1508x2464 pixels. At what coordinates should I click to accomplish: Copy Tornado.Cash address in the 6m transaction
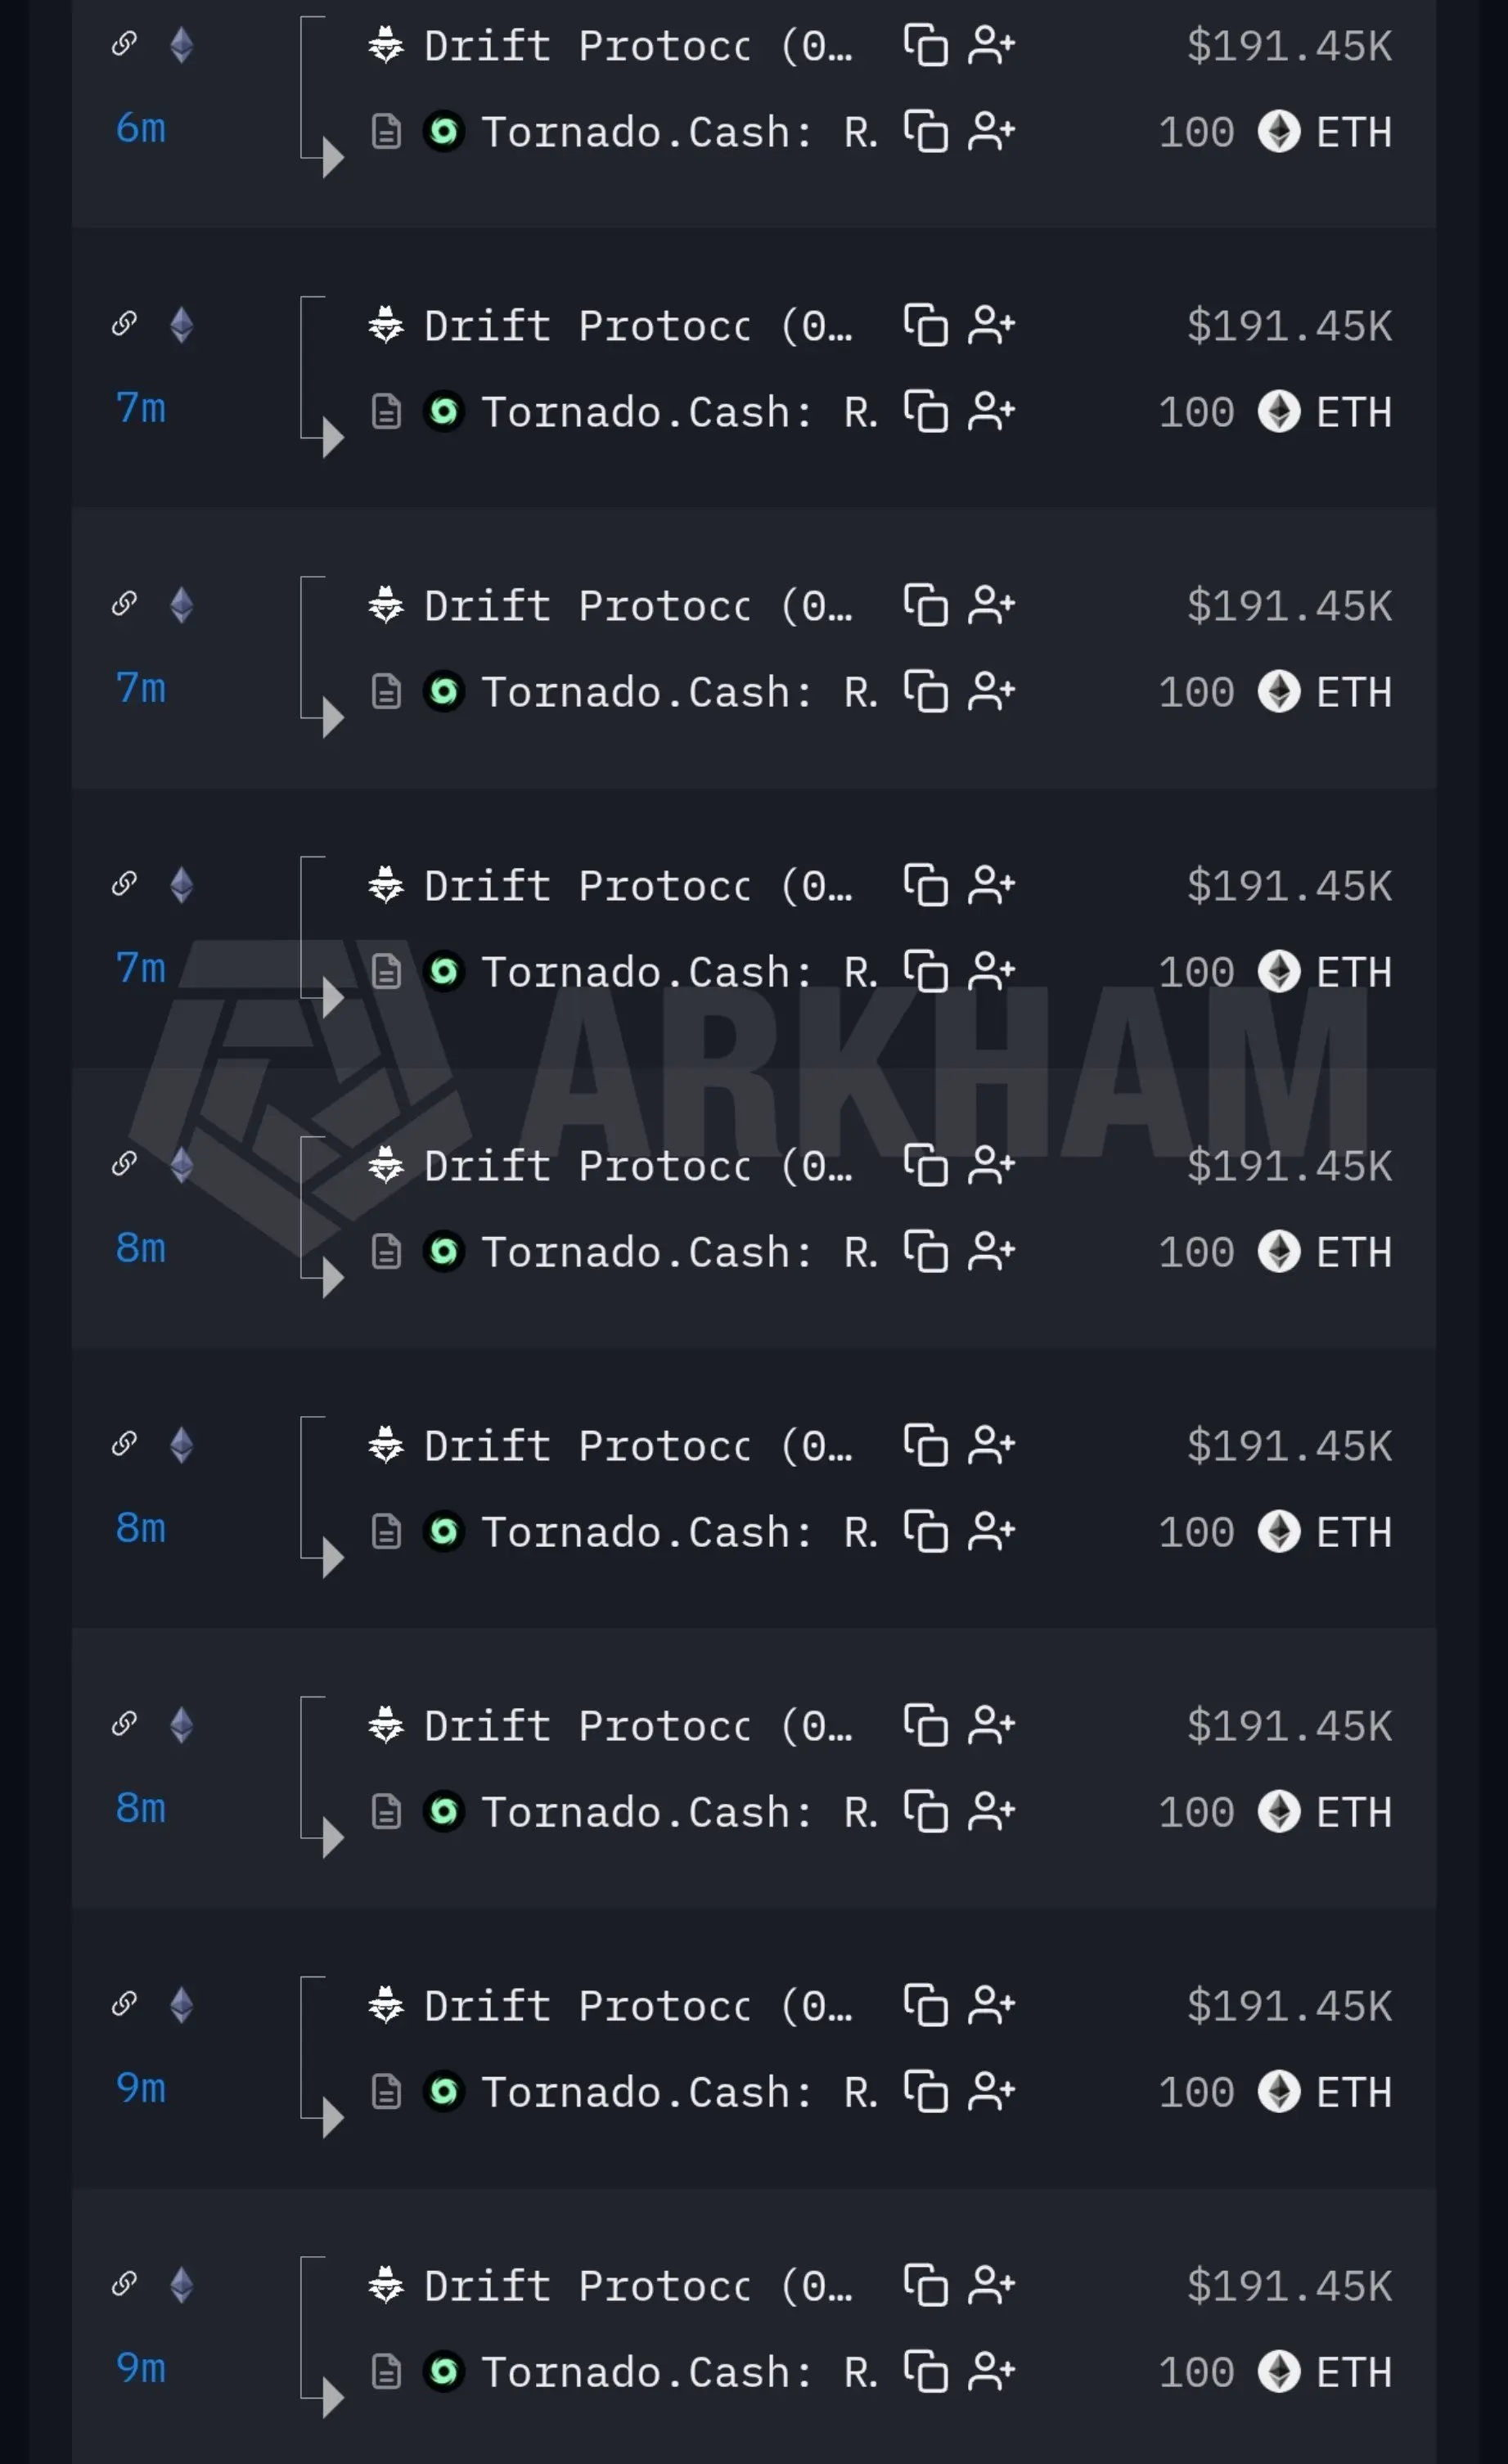click(925, 131)
